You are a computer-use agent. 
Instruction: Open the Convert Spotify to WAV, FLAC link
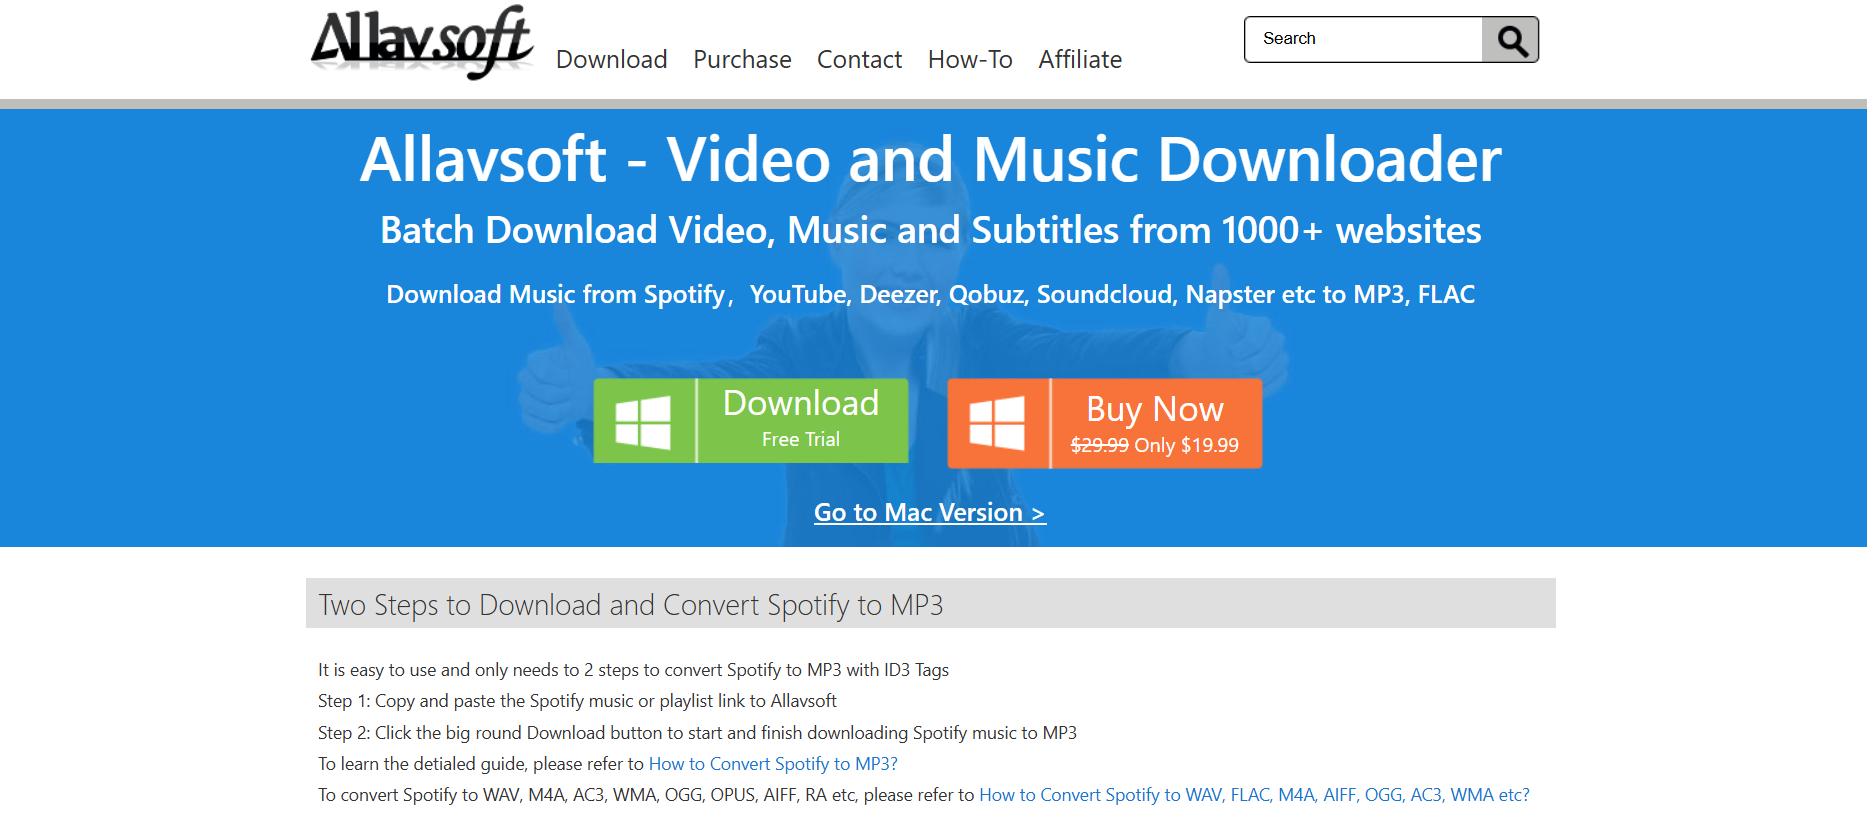[1254, 795]
